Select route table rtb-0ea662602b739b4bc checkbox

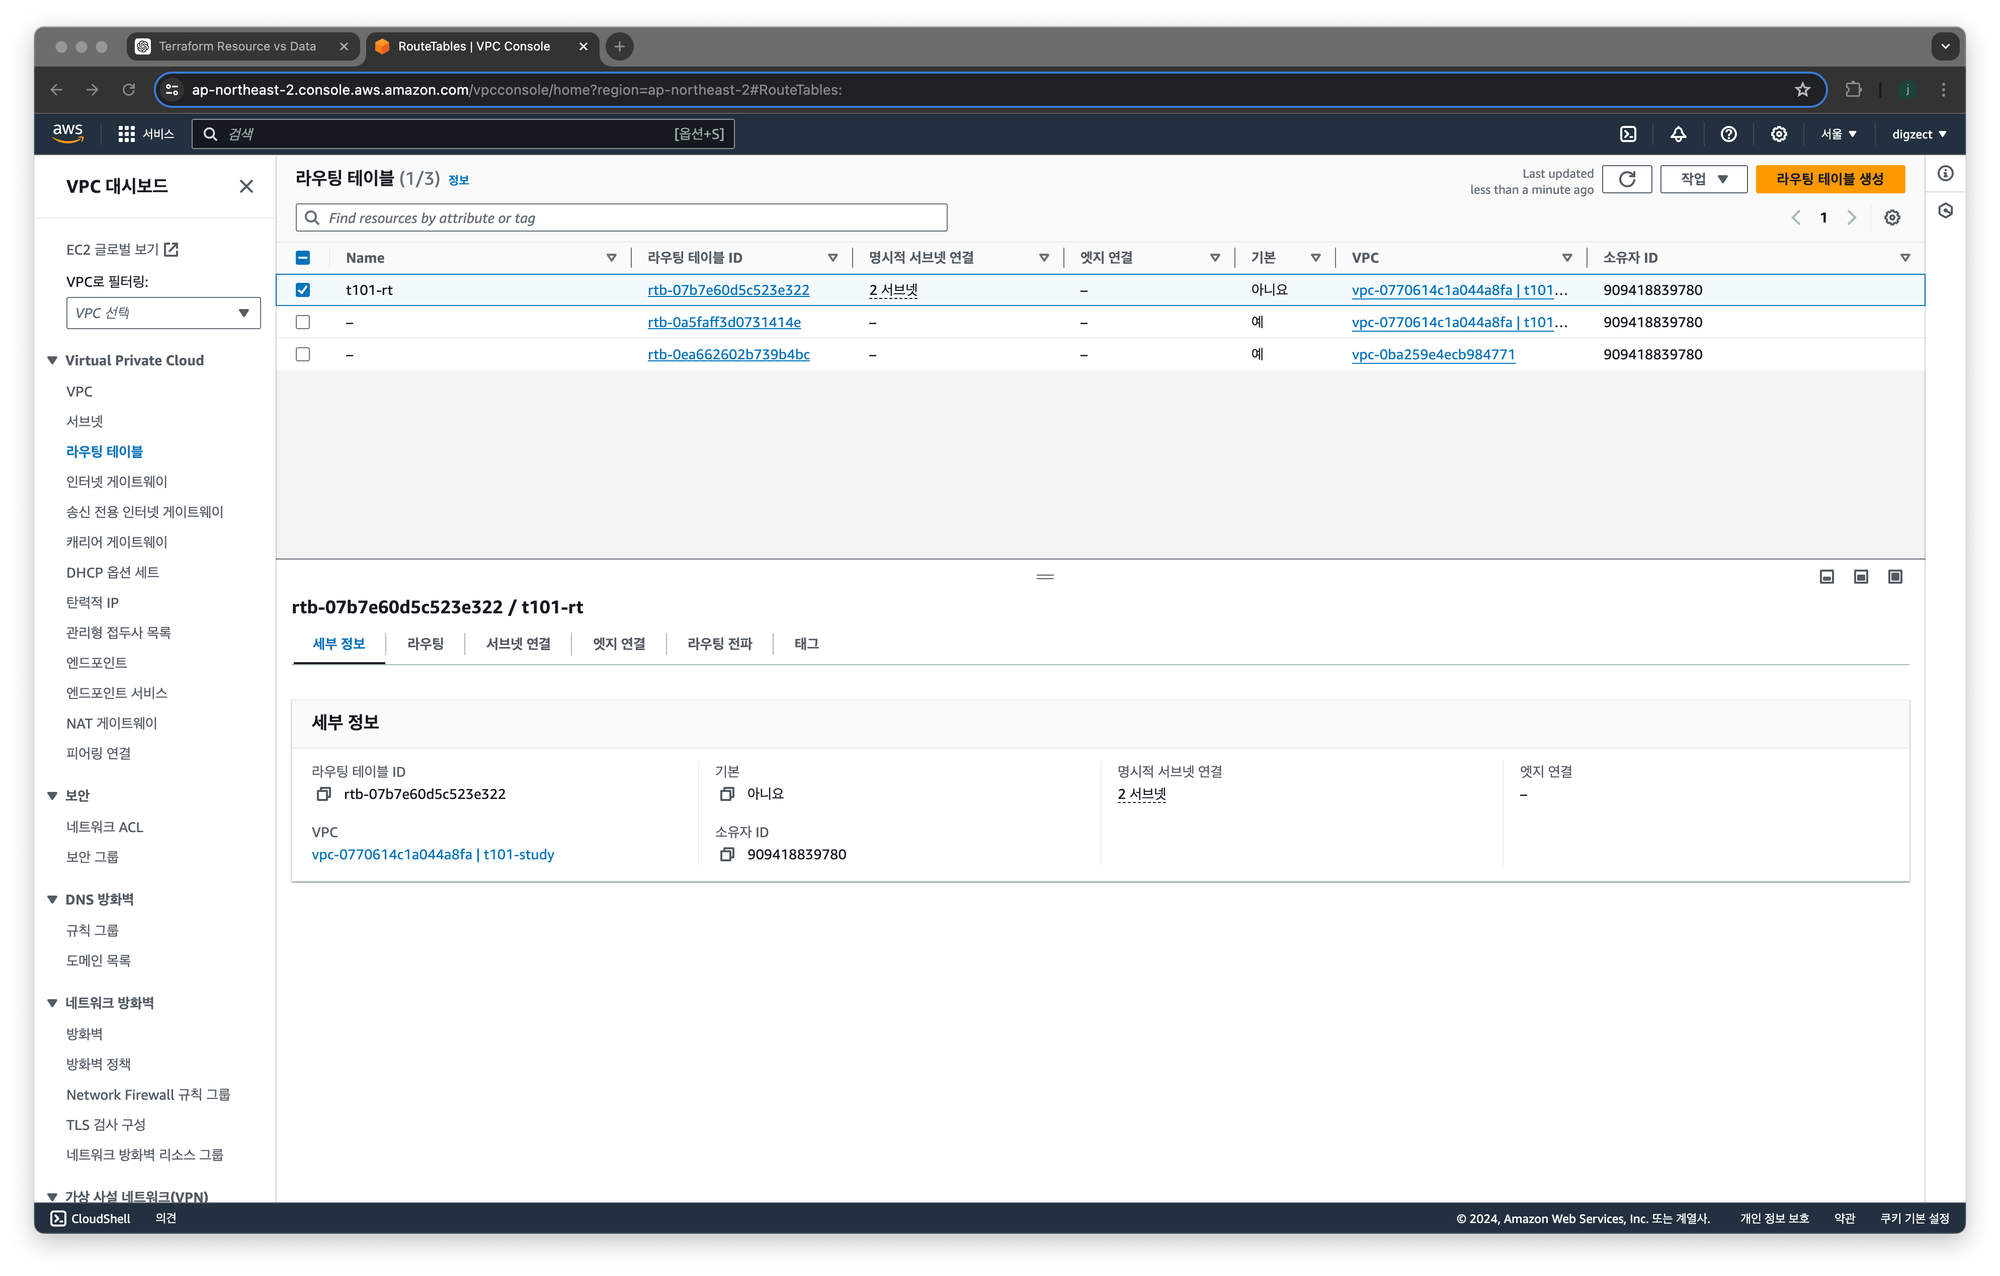tap(303, 354)
